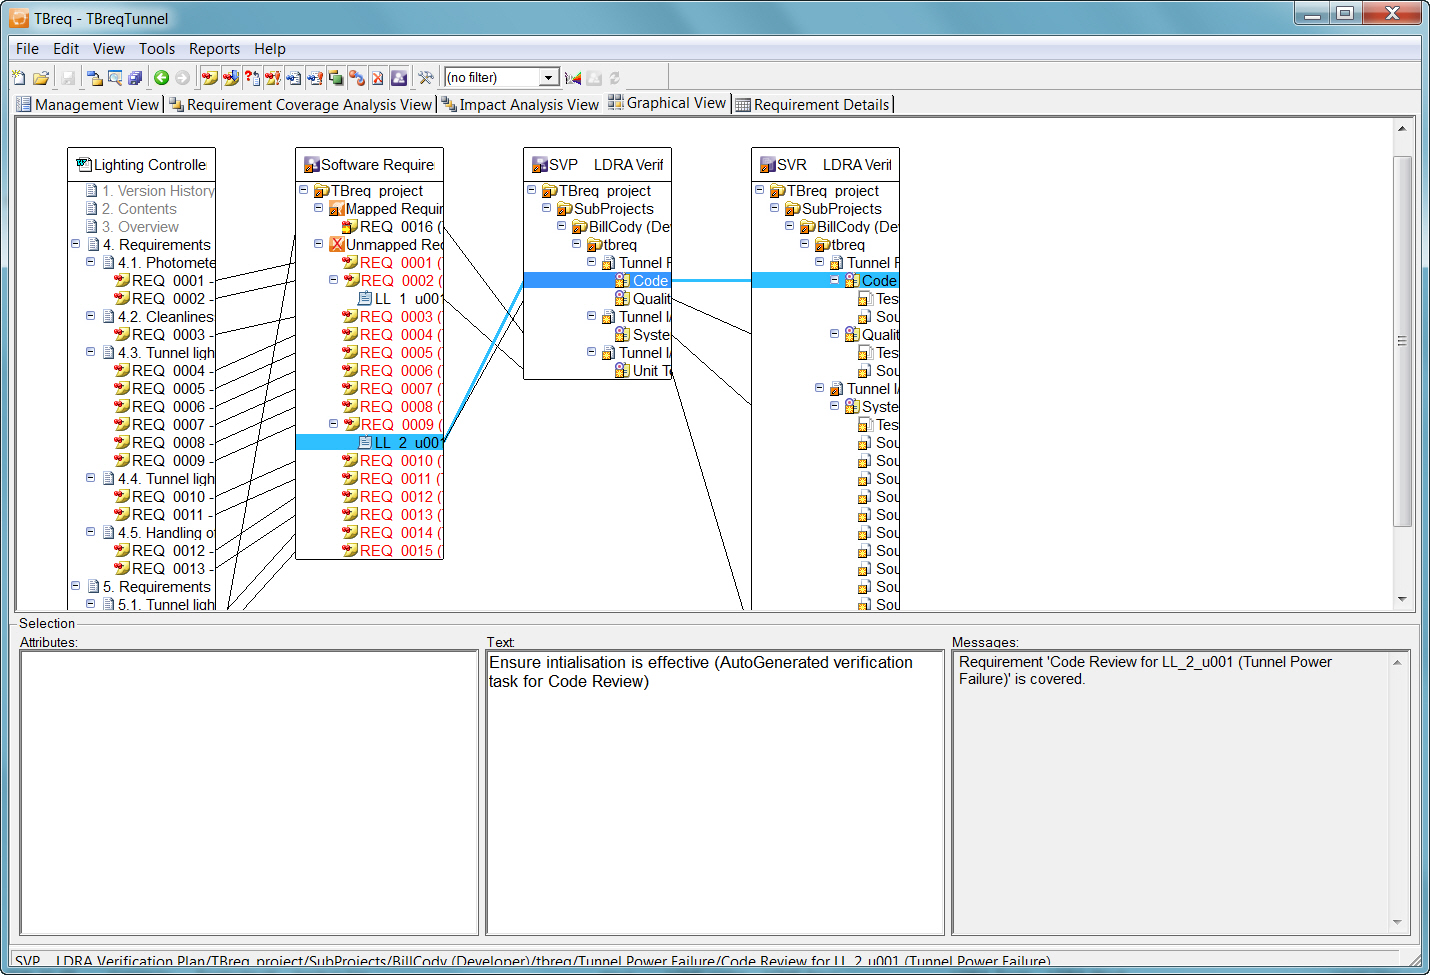Click the New project toolbar icon

[19, 78]
